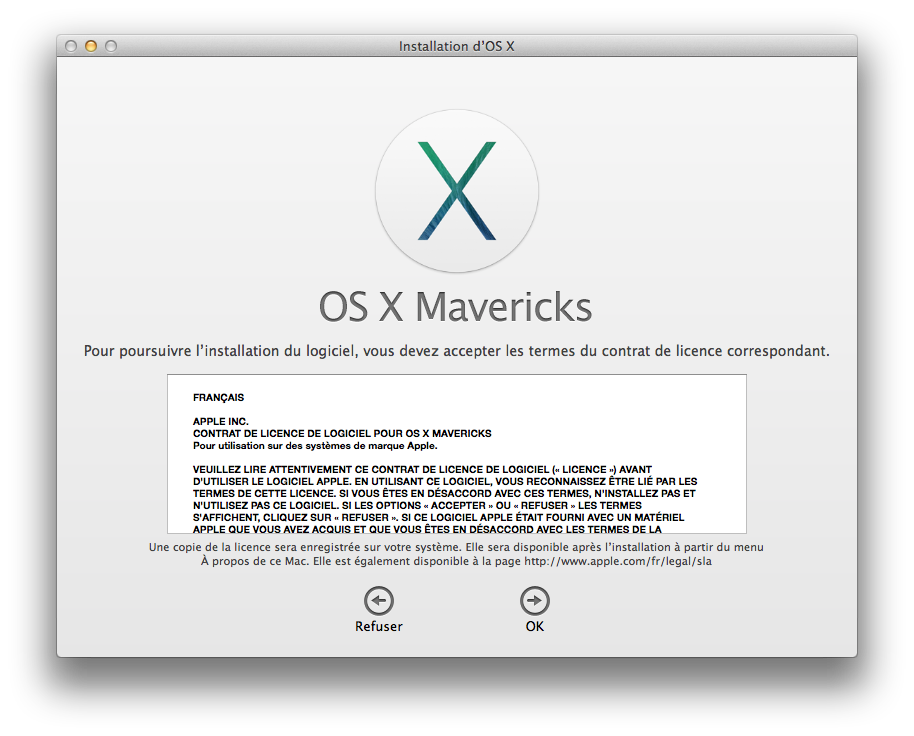Minimize the window with the yellow button
The image size is (914, 736).
pos(91,46)
